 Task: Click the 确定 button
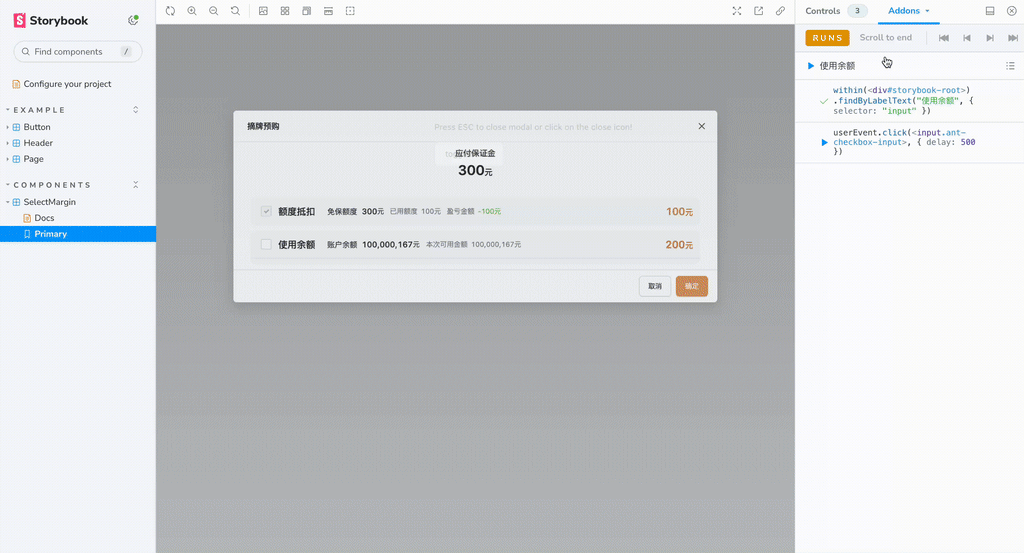692,286
